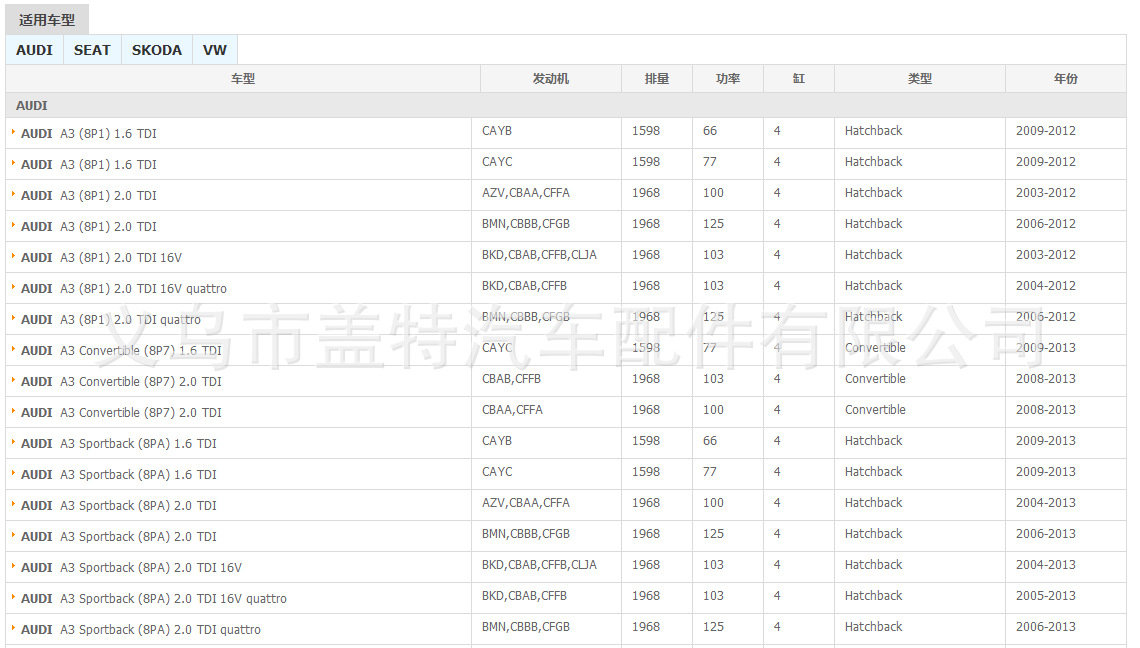Click year 2004-2012
The height and width of the screenshot is (648, 1140).
(1045, 286)
